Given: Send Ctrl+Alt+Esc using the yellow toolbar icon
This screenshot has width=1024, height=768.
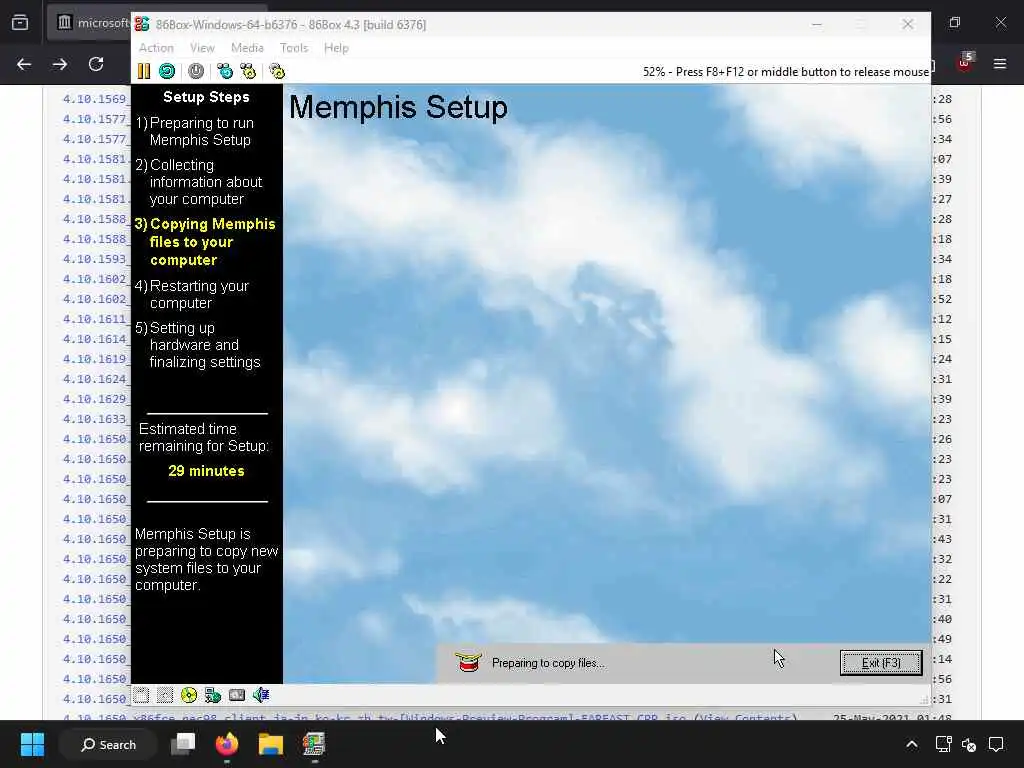Looking at the screenshot, I should coord(248,71).
